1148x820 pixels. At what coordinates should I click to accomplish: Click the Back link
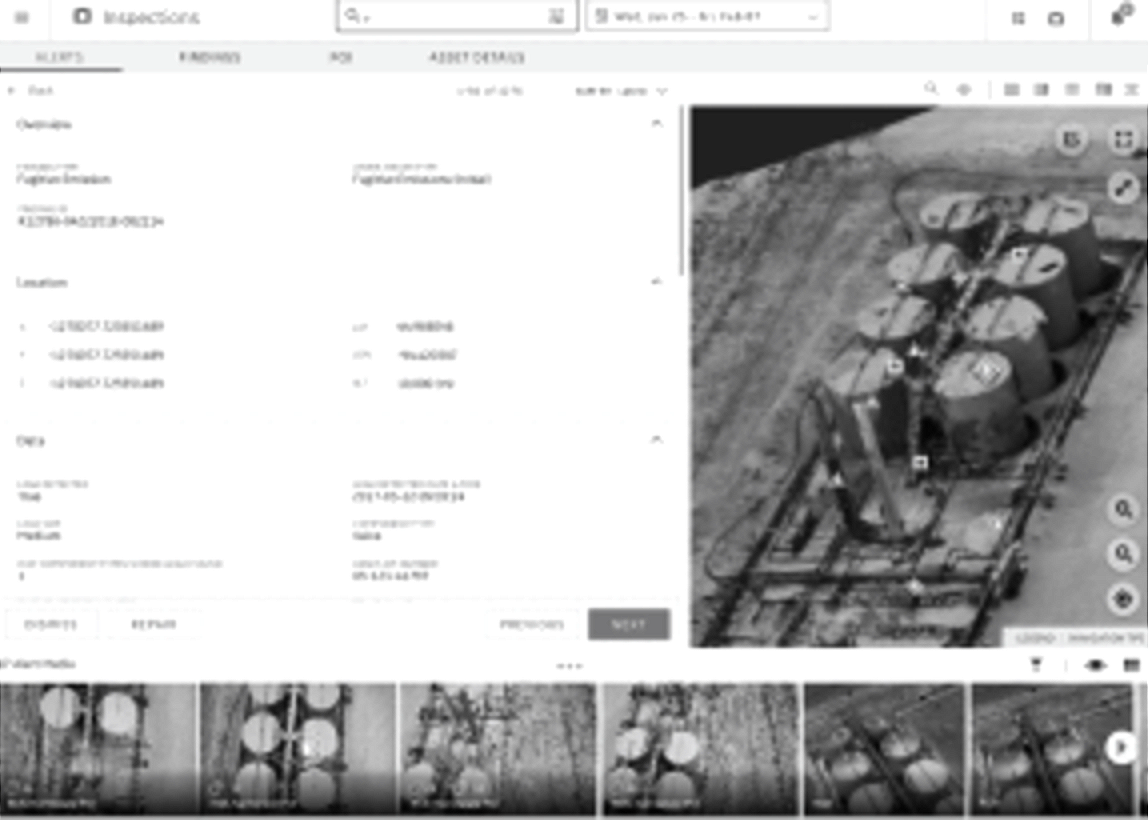click(32, 91)
